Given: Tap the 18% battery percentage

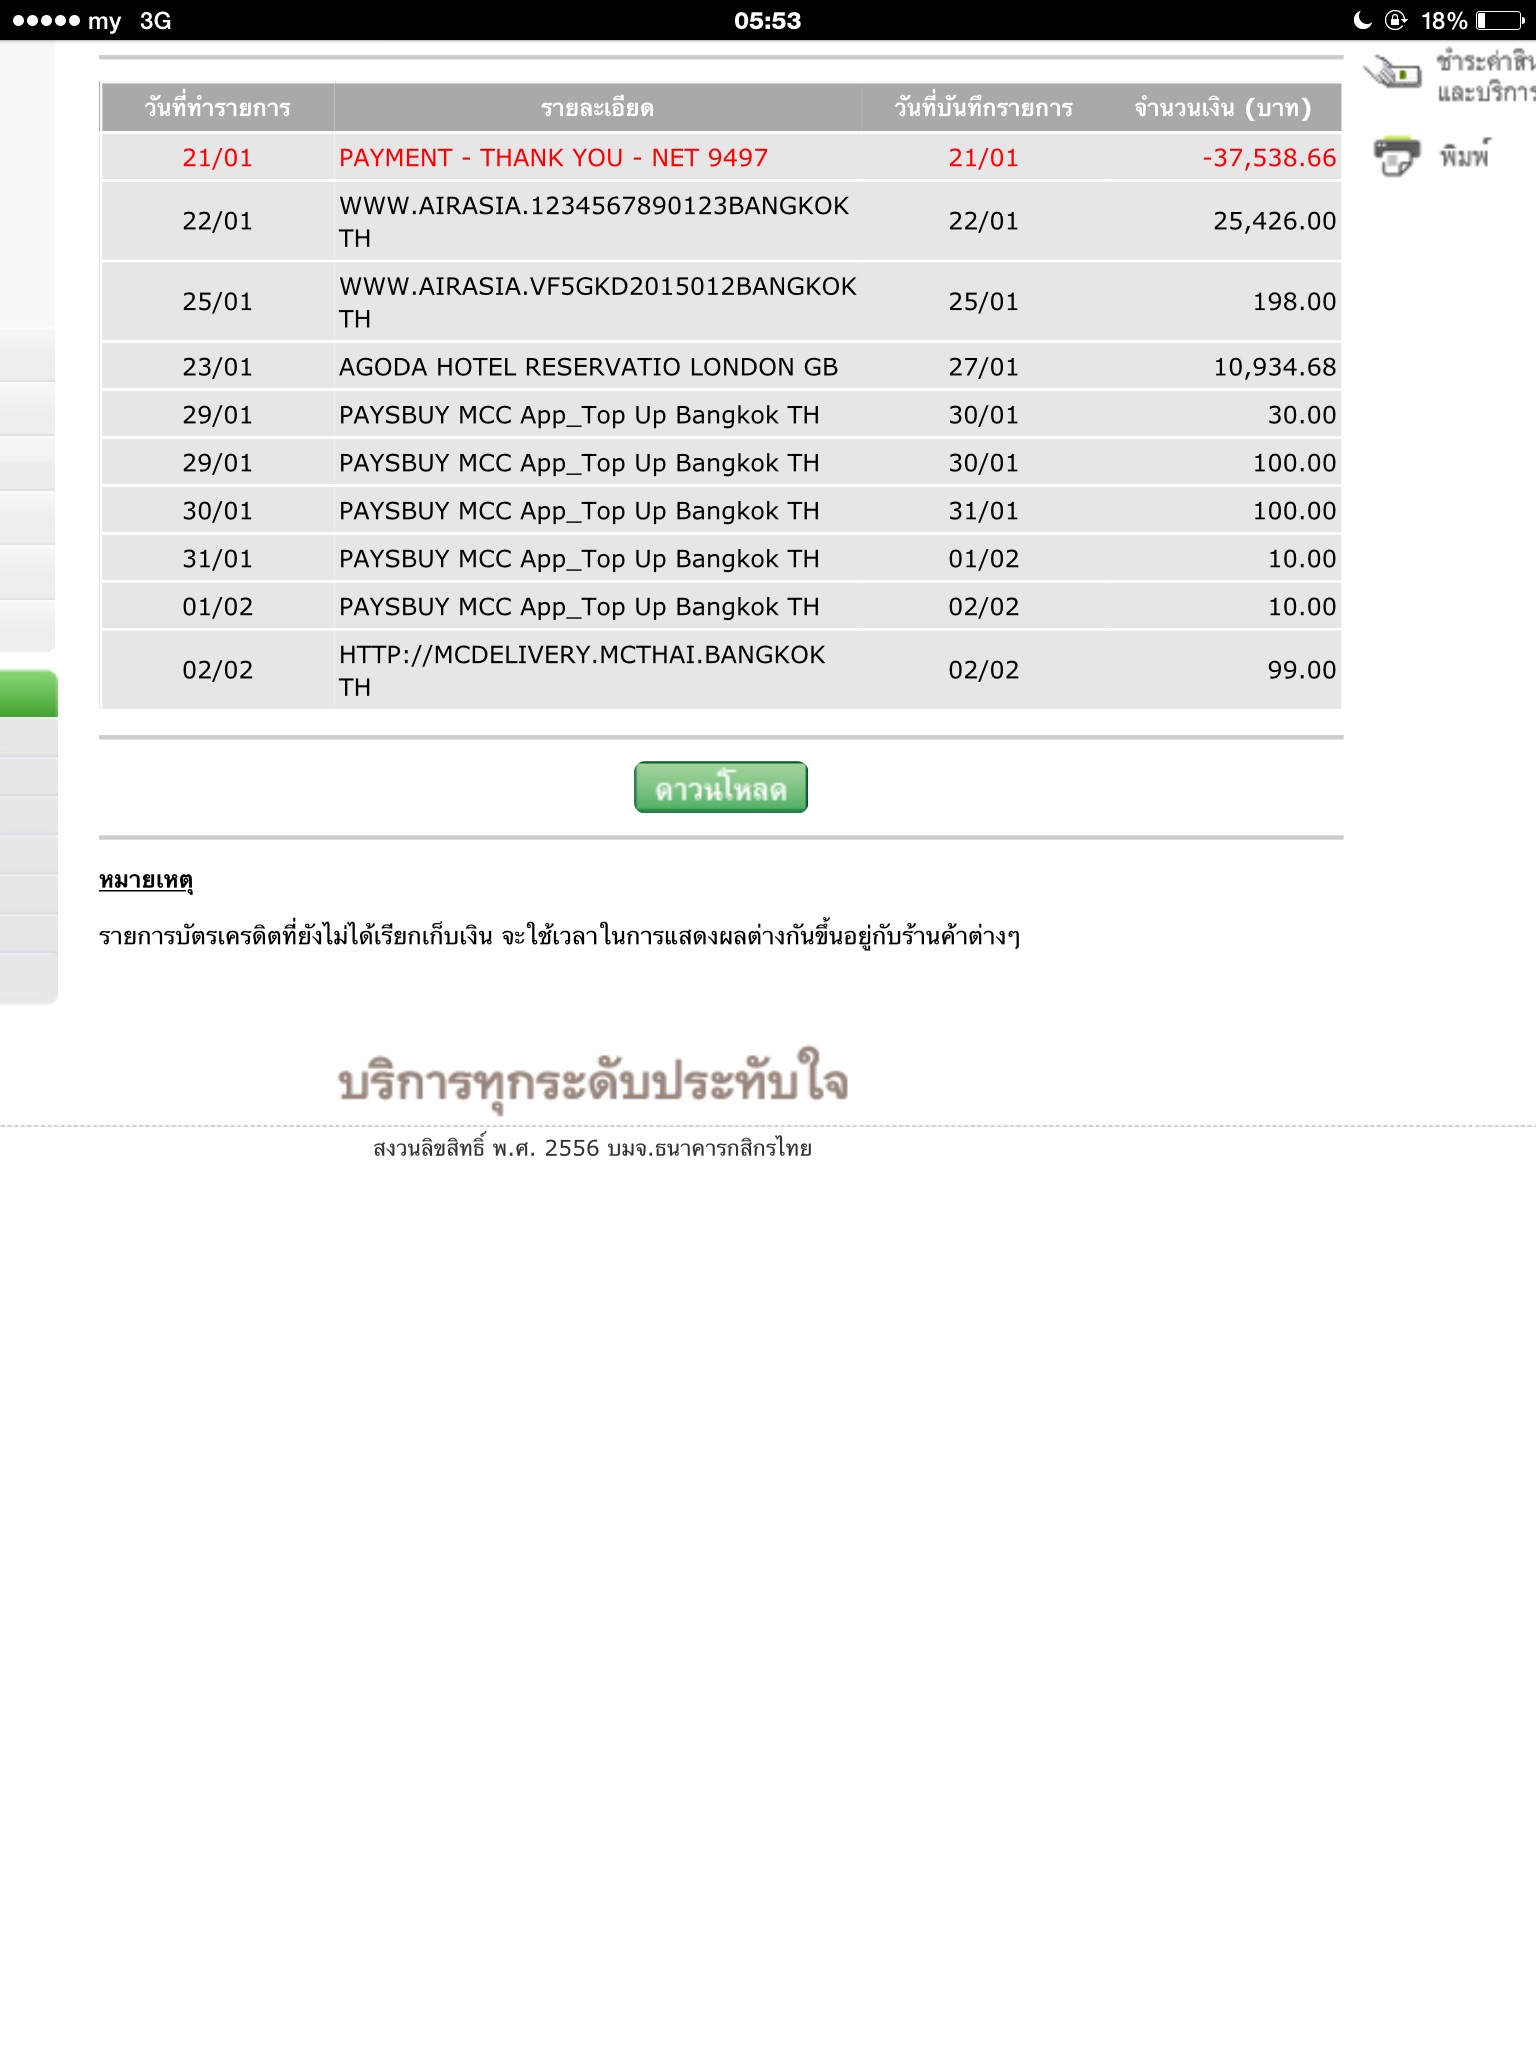Looking at the screenshot, I should (x=1444, y=20).
